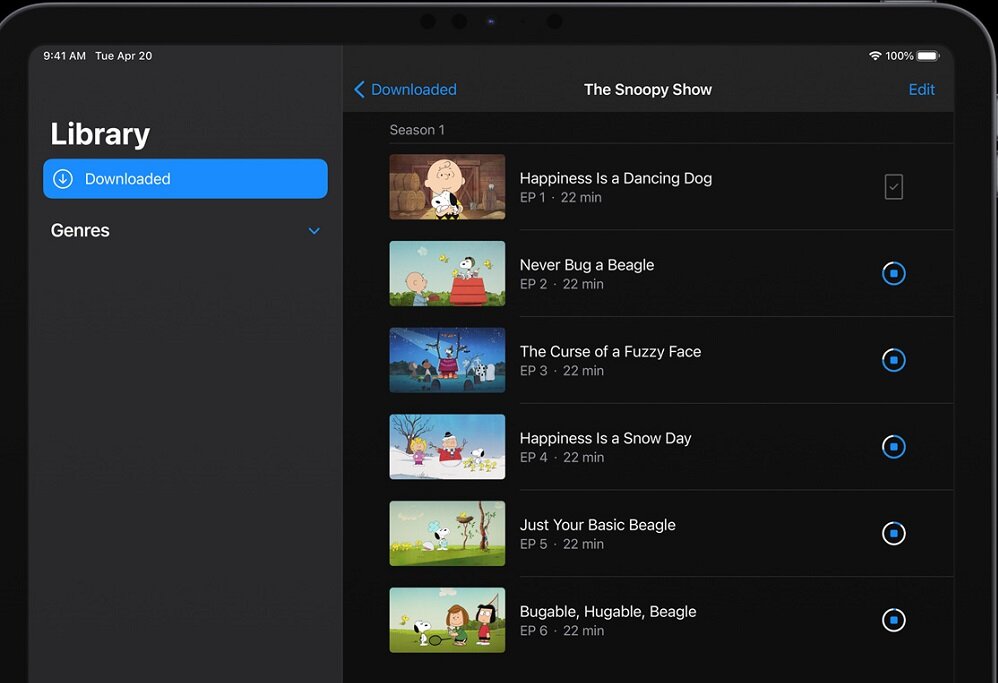Tap the Wi-Fi status icon
Viewport: 998px width, 683px height.
point(875,56)
